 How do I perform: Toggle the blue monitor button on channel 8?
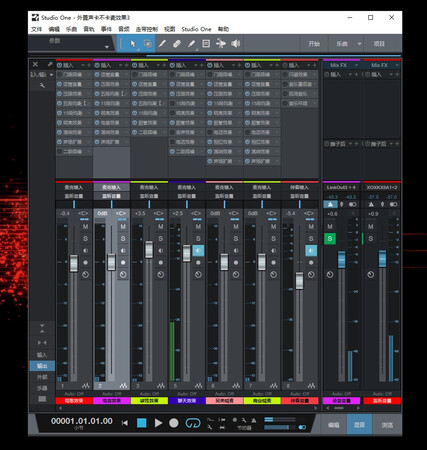click(311, 250)
